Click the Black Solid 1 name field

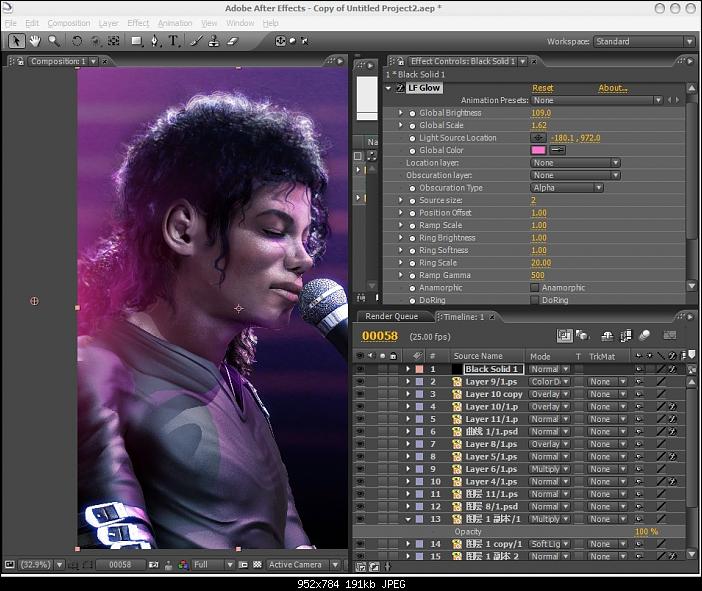click(x=493, y=369)
